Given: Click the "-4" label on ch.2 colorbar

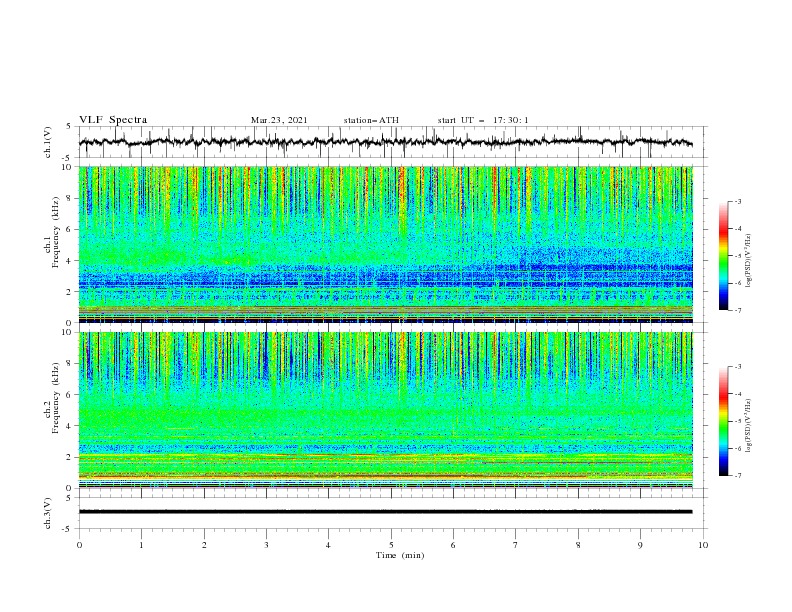Looking at the screenshot, I should point(738,394).
